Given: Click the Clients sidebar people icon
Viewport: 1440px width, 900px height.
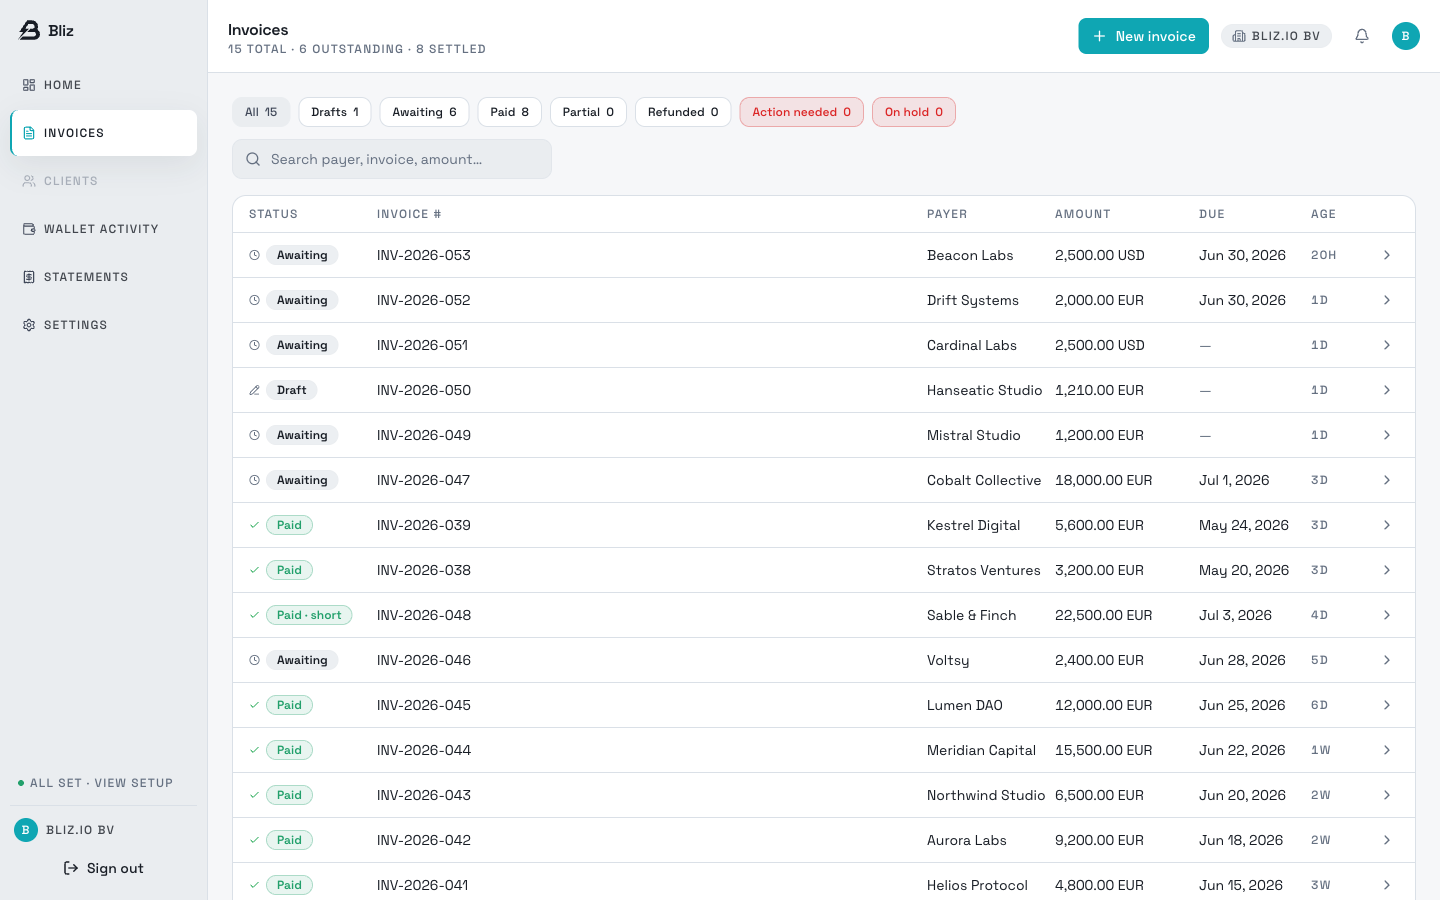Looking at the screenshot, I should coord(29,181).
